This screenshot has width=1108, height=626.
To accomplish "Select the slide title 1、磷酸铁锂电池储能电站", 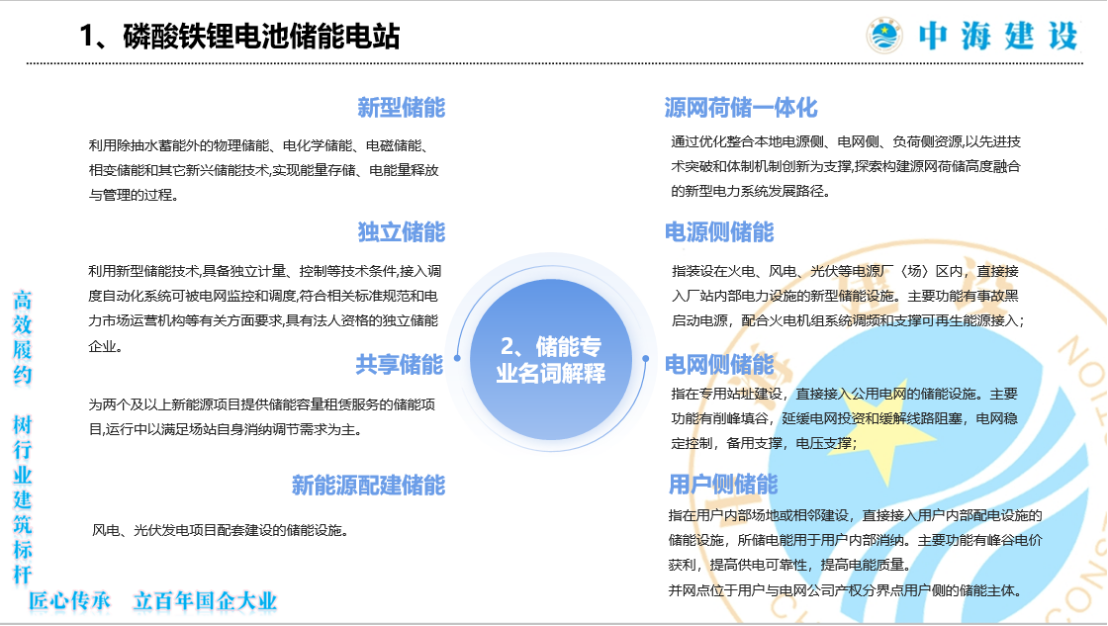I will tap(240, 36).
